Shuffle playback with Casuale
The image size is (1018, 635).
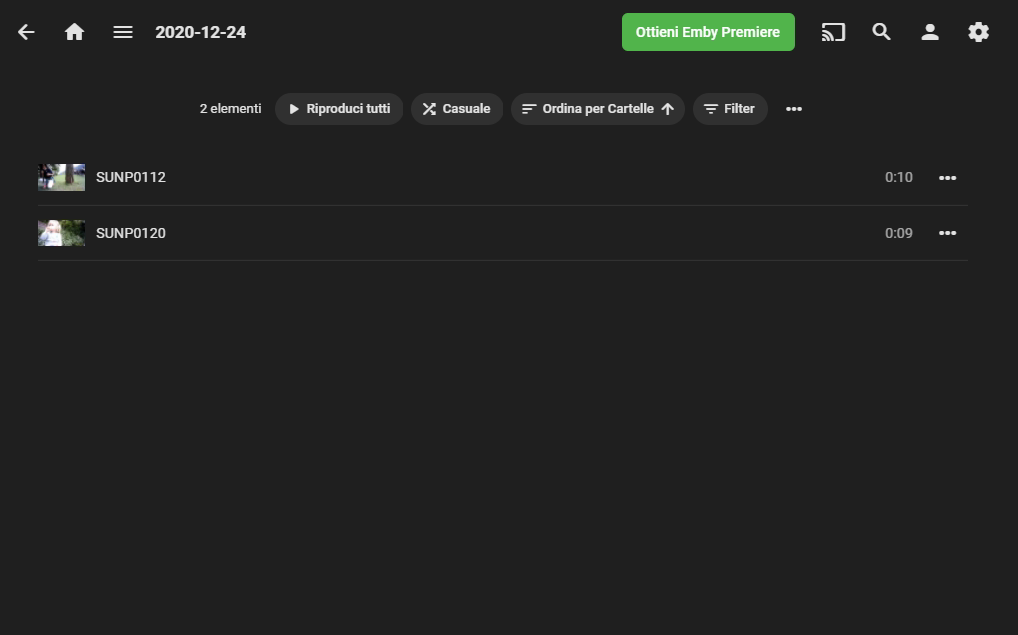coord(456,109)
